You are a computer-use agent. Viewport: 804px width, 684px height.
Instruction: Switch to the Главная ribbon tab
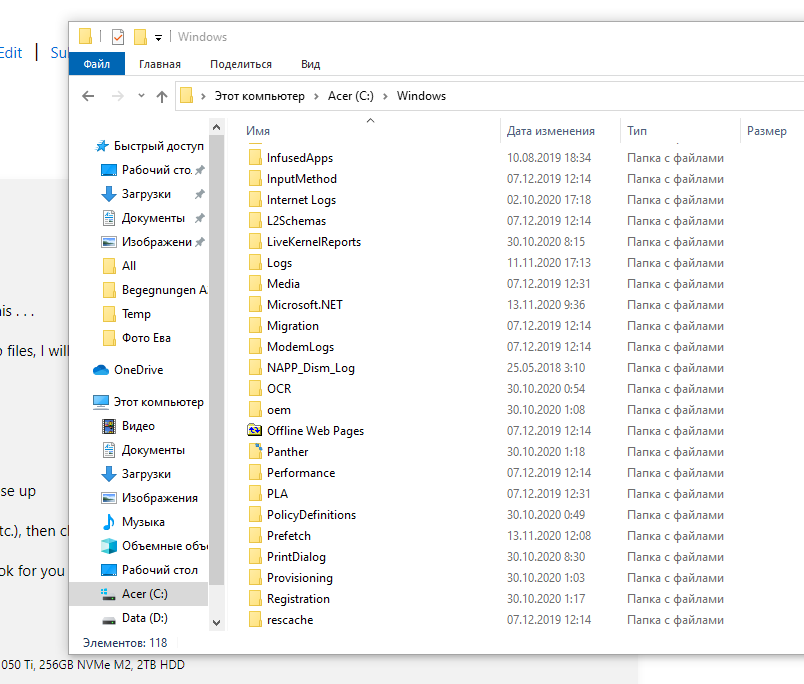(x=159, y=64)
